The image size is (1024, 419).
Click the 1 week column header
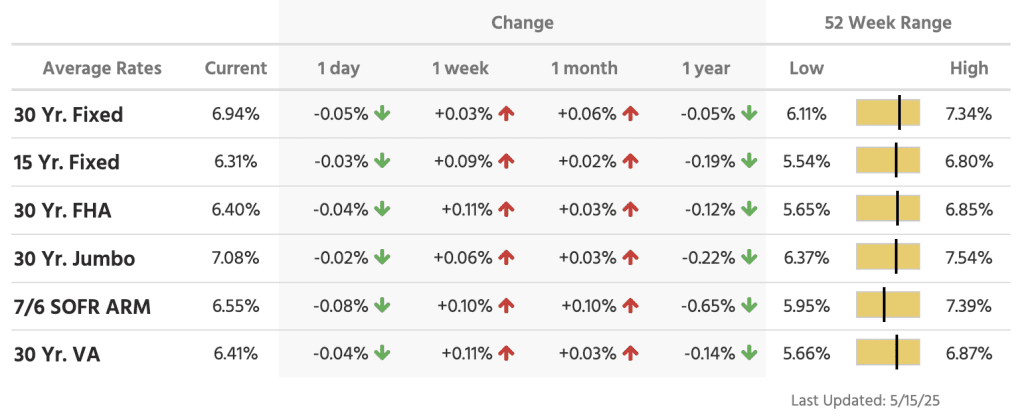pos(459,69)
